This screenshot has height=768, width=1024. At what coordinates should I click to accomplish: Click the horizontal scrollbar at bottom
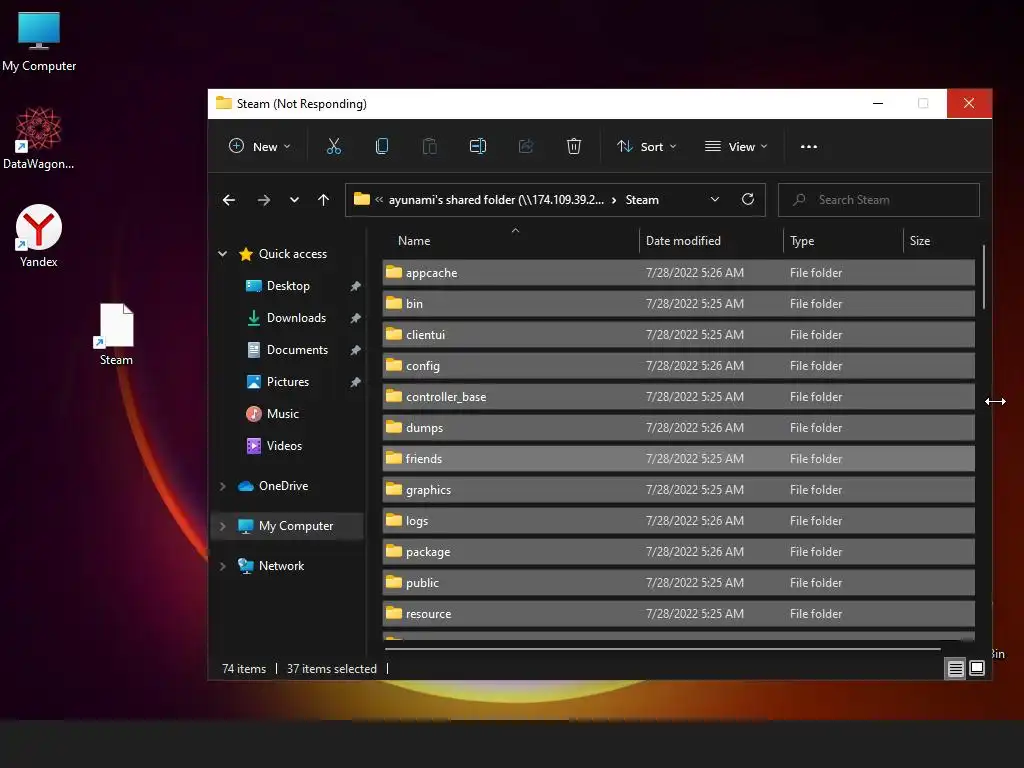tap(662, 649)
